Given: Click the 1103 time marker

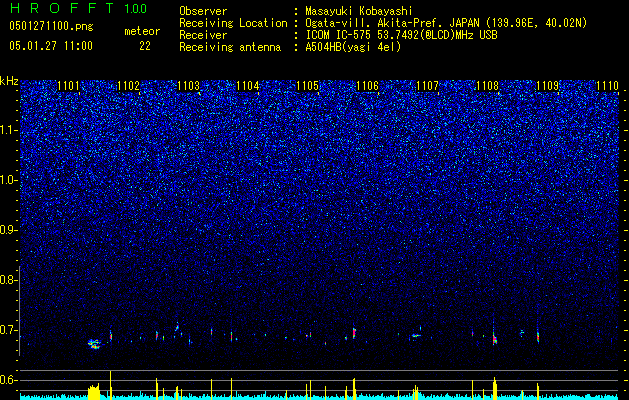Looking at the screenshot, I should (x=189, y=86).
